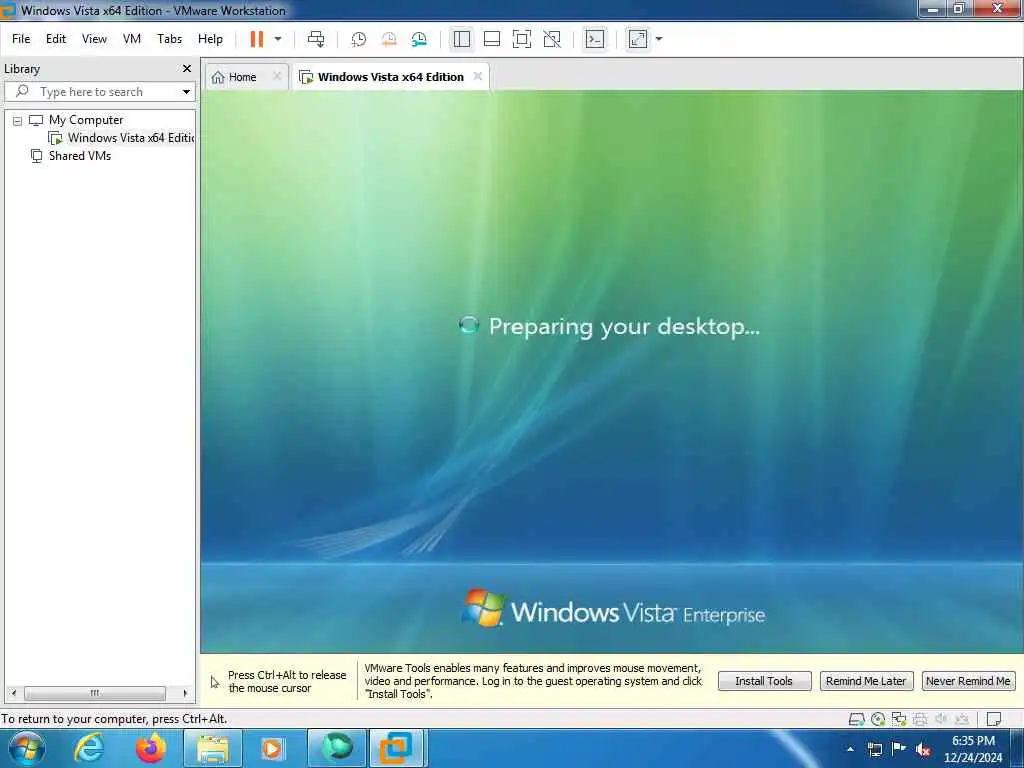Click the library scrollbar left arrow
Image resolution: width=1024 pixels, height=768 pixels.
14,693
